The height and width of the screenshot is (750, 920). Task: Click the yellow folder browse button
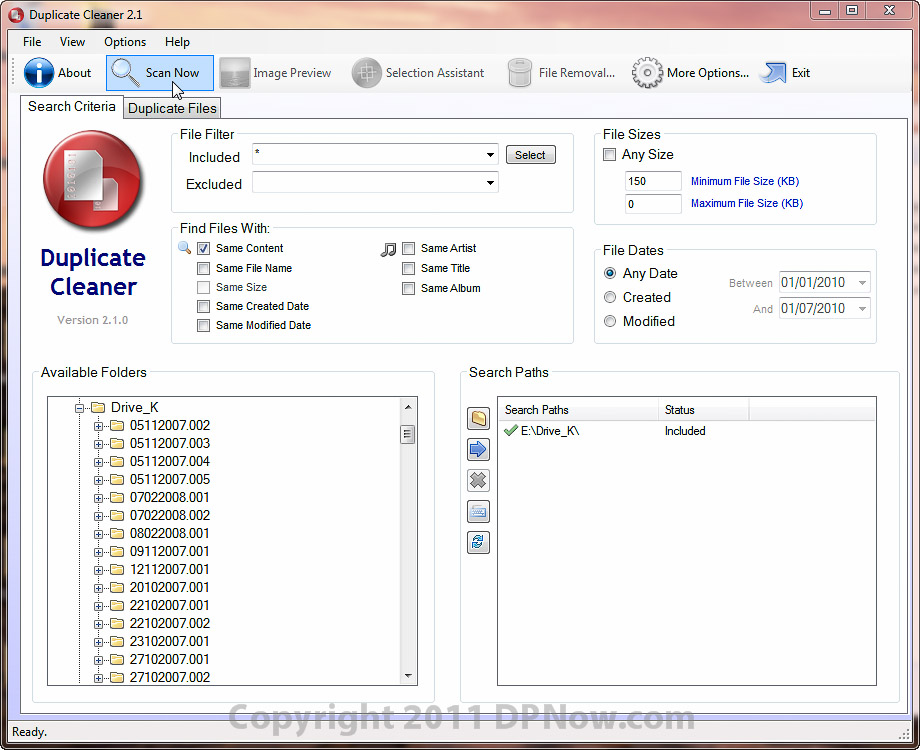point(479,419)
